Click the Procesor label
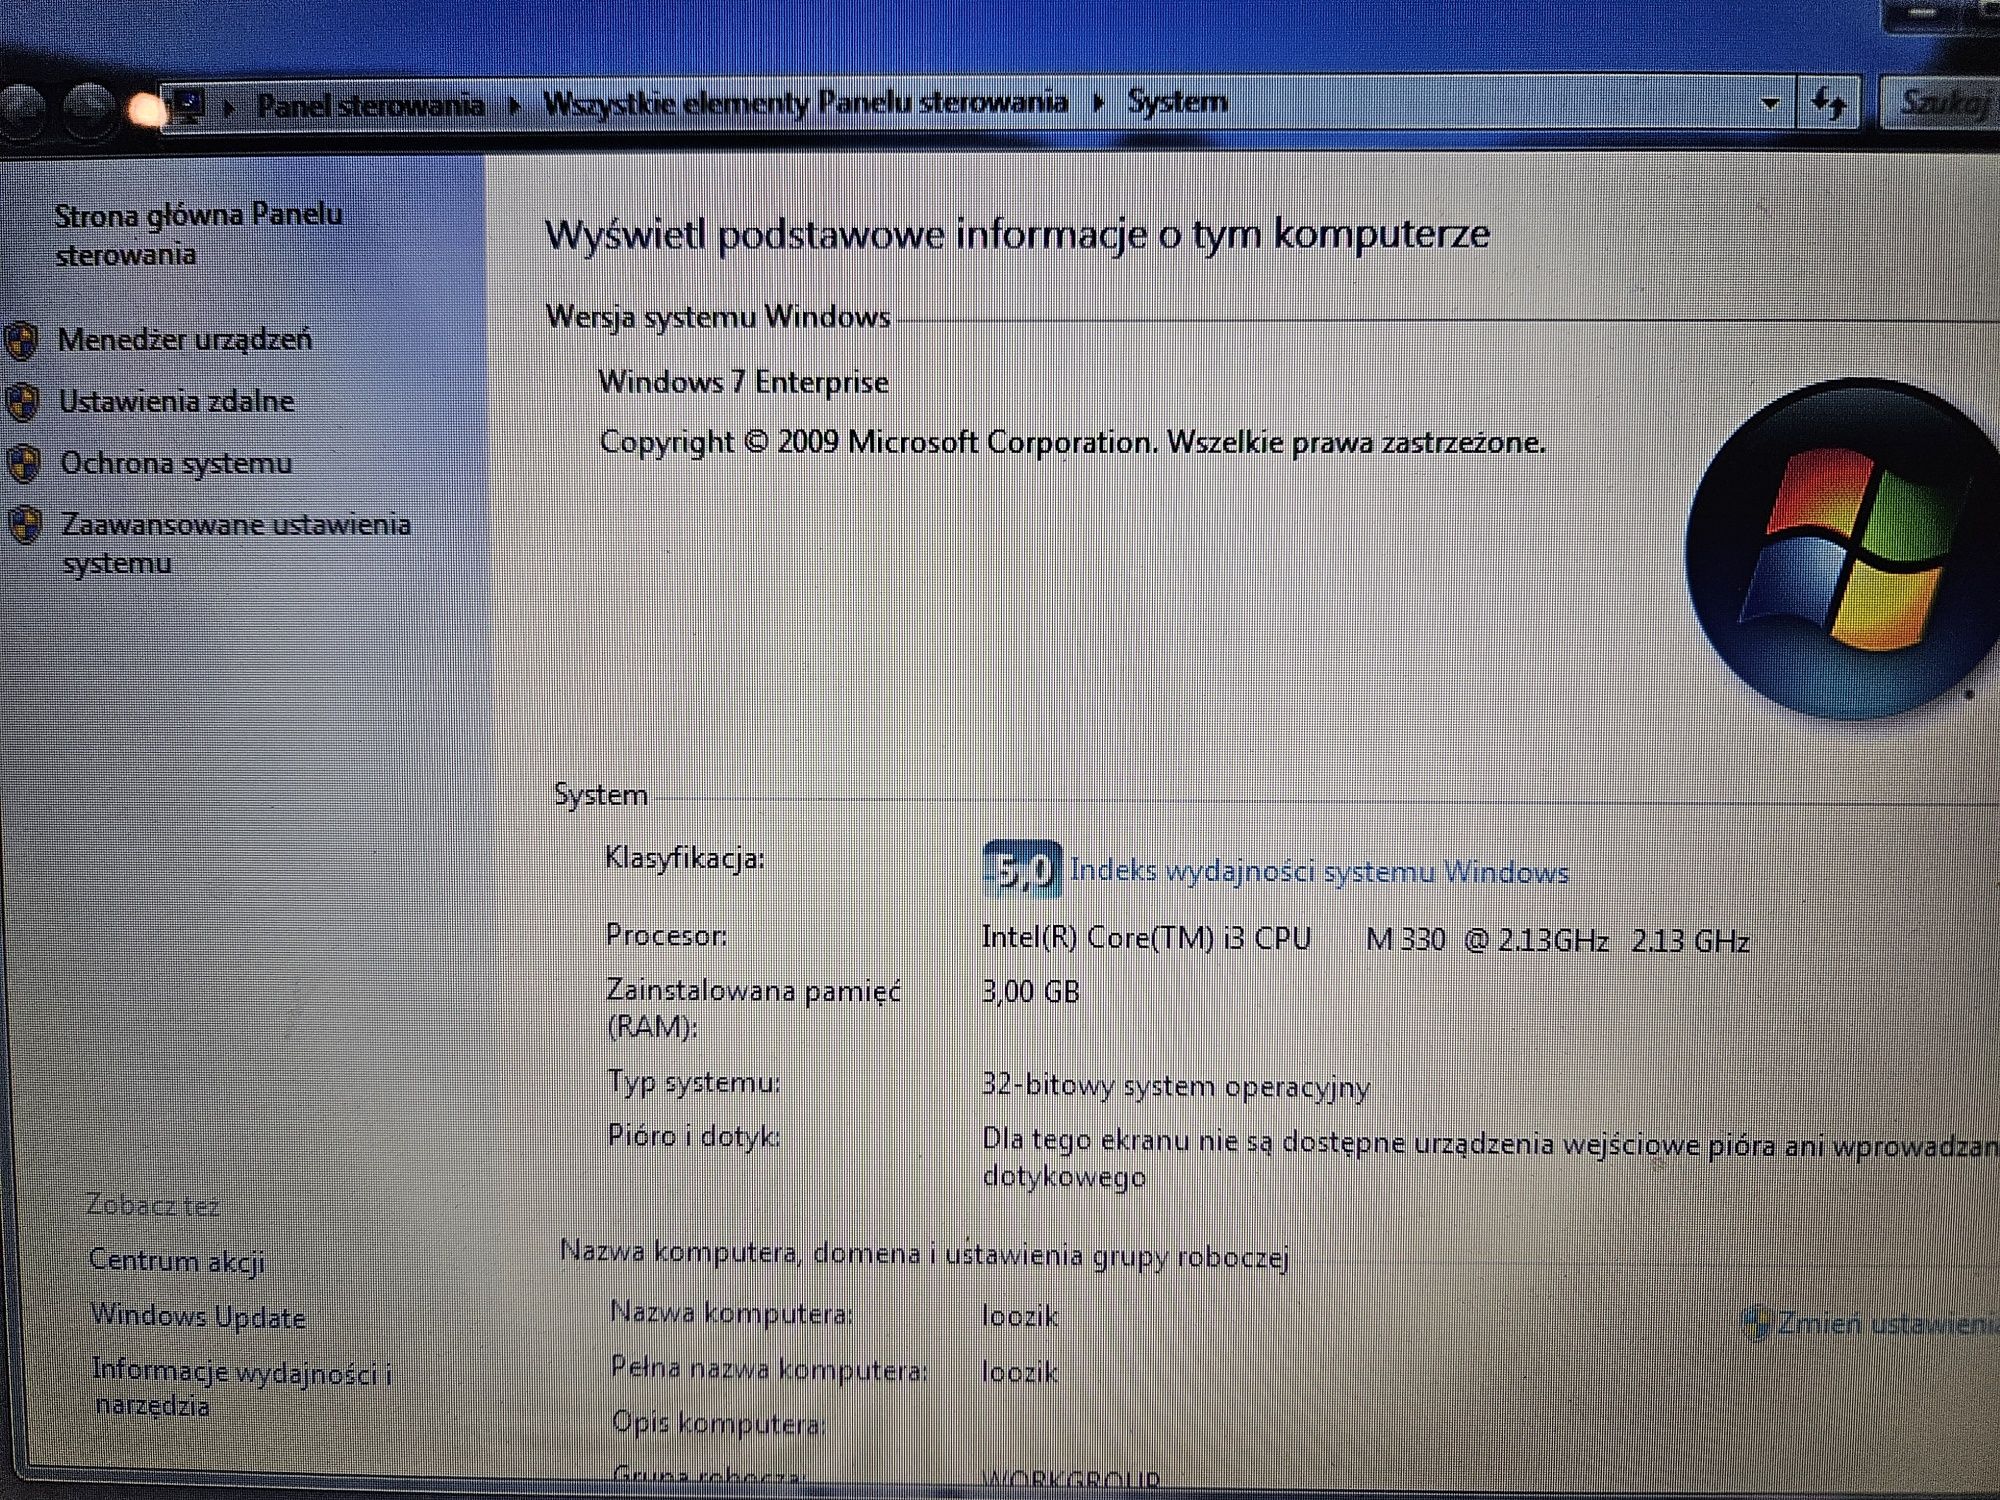The image size is (2000, 1500). (666, 936)
